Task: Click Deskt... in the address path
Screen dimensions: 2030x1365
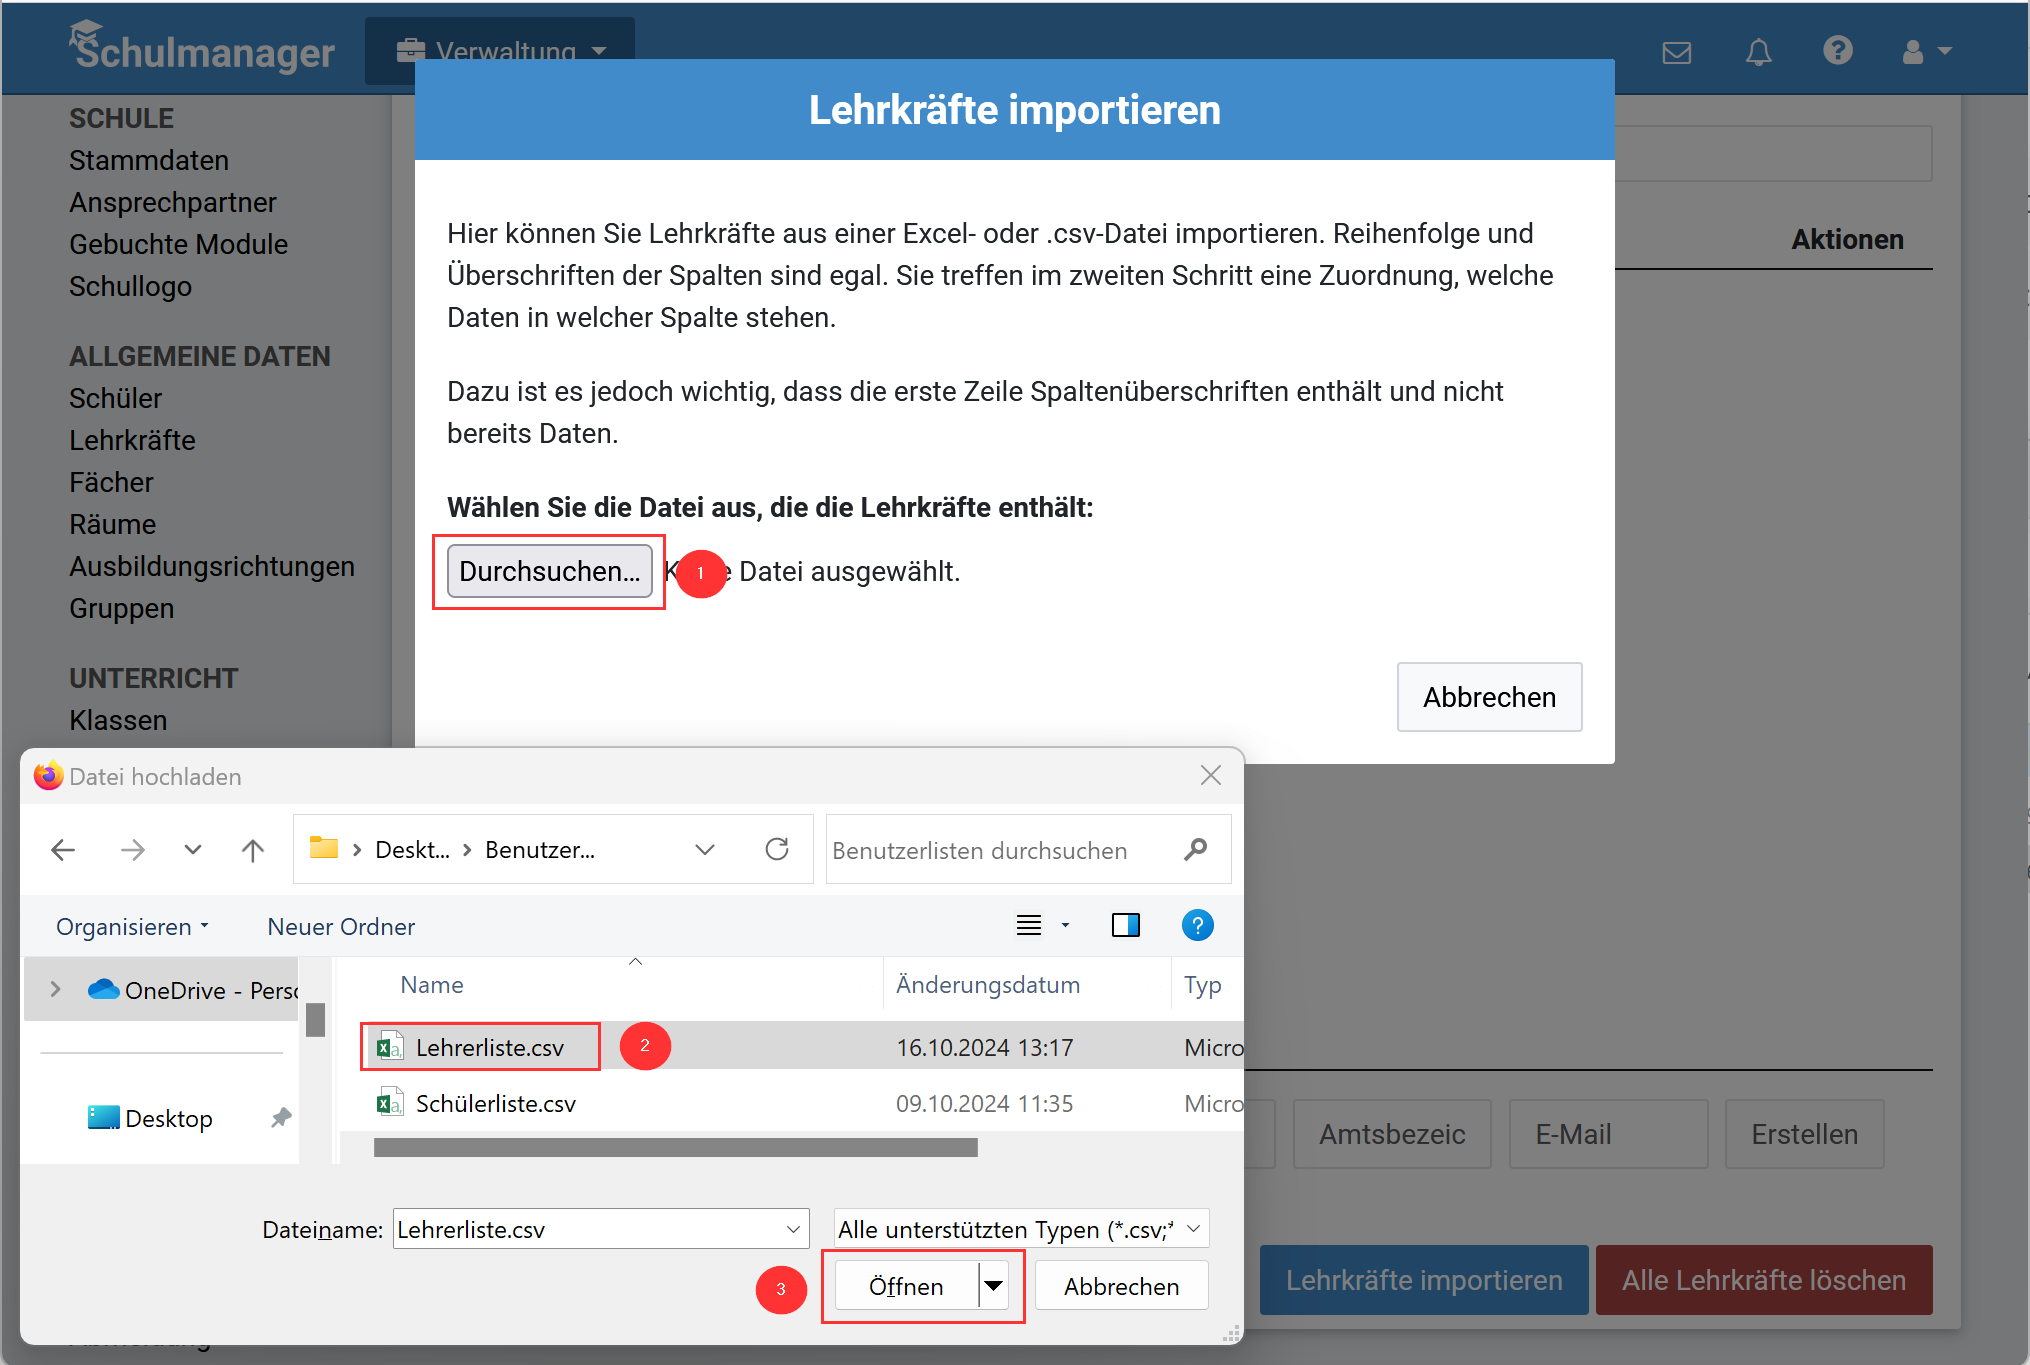Action: (x=412, y=850)
